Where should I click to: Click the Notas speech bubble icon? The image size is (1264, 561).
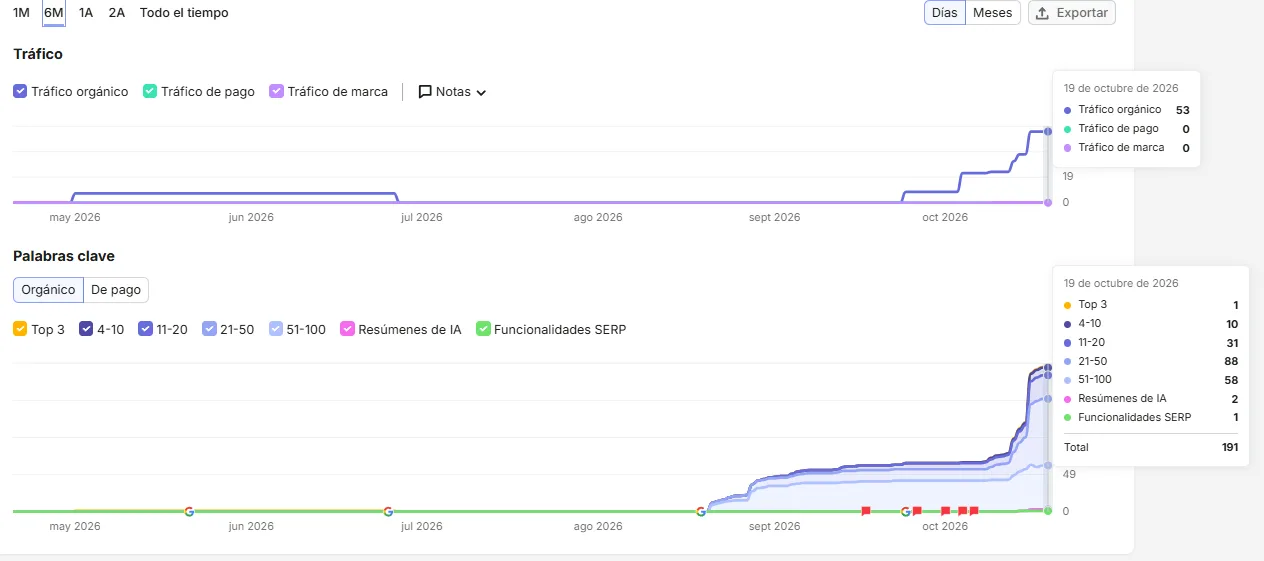[x=425, y=92]
